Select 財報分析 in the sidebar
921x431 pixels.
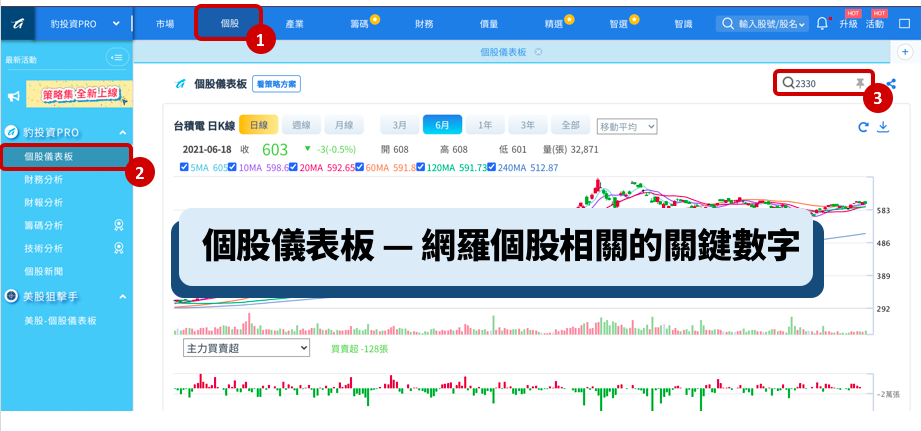[43, 203]
